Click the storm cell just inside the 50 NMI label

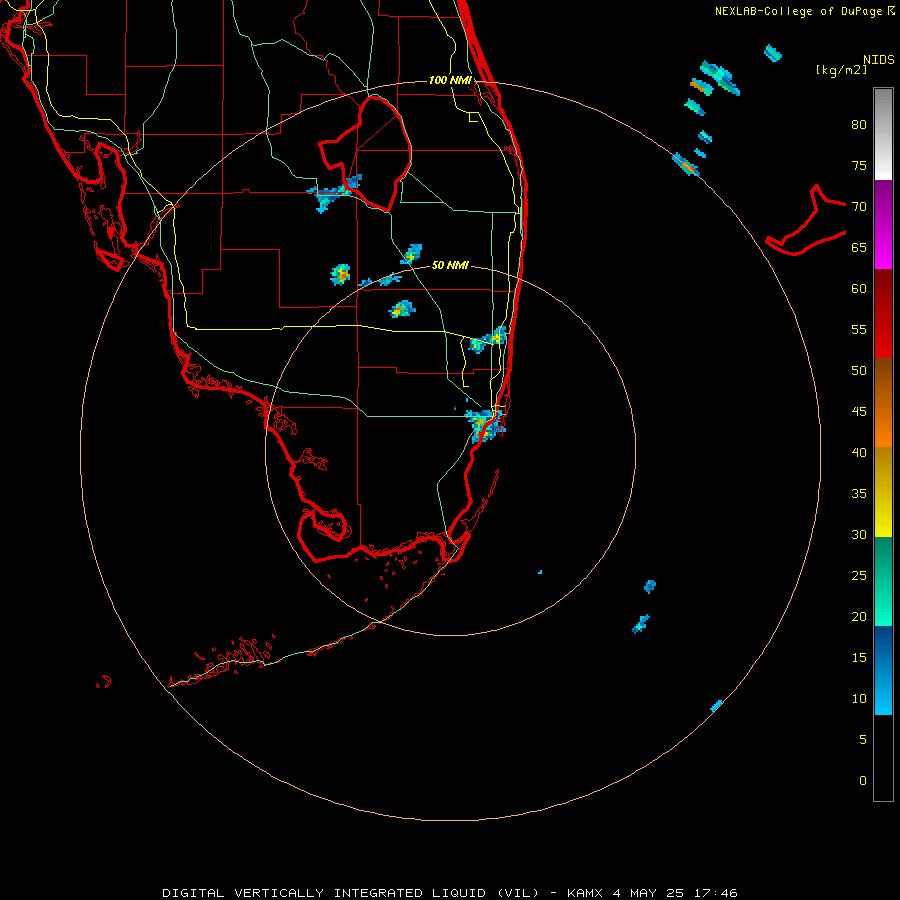402,309
